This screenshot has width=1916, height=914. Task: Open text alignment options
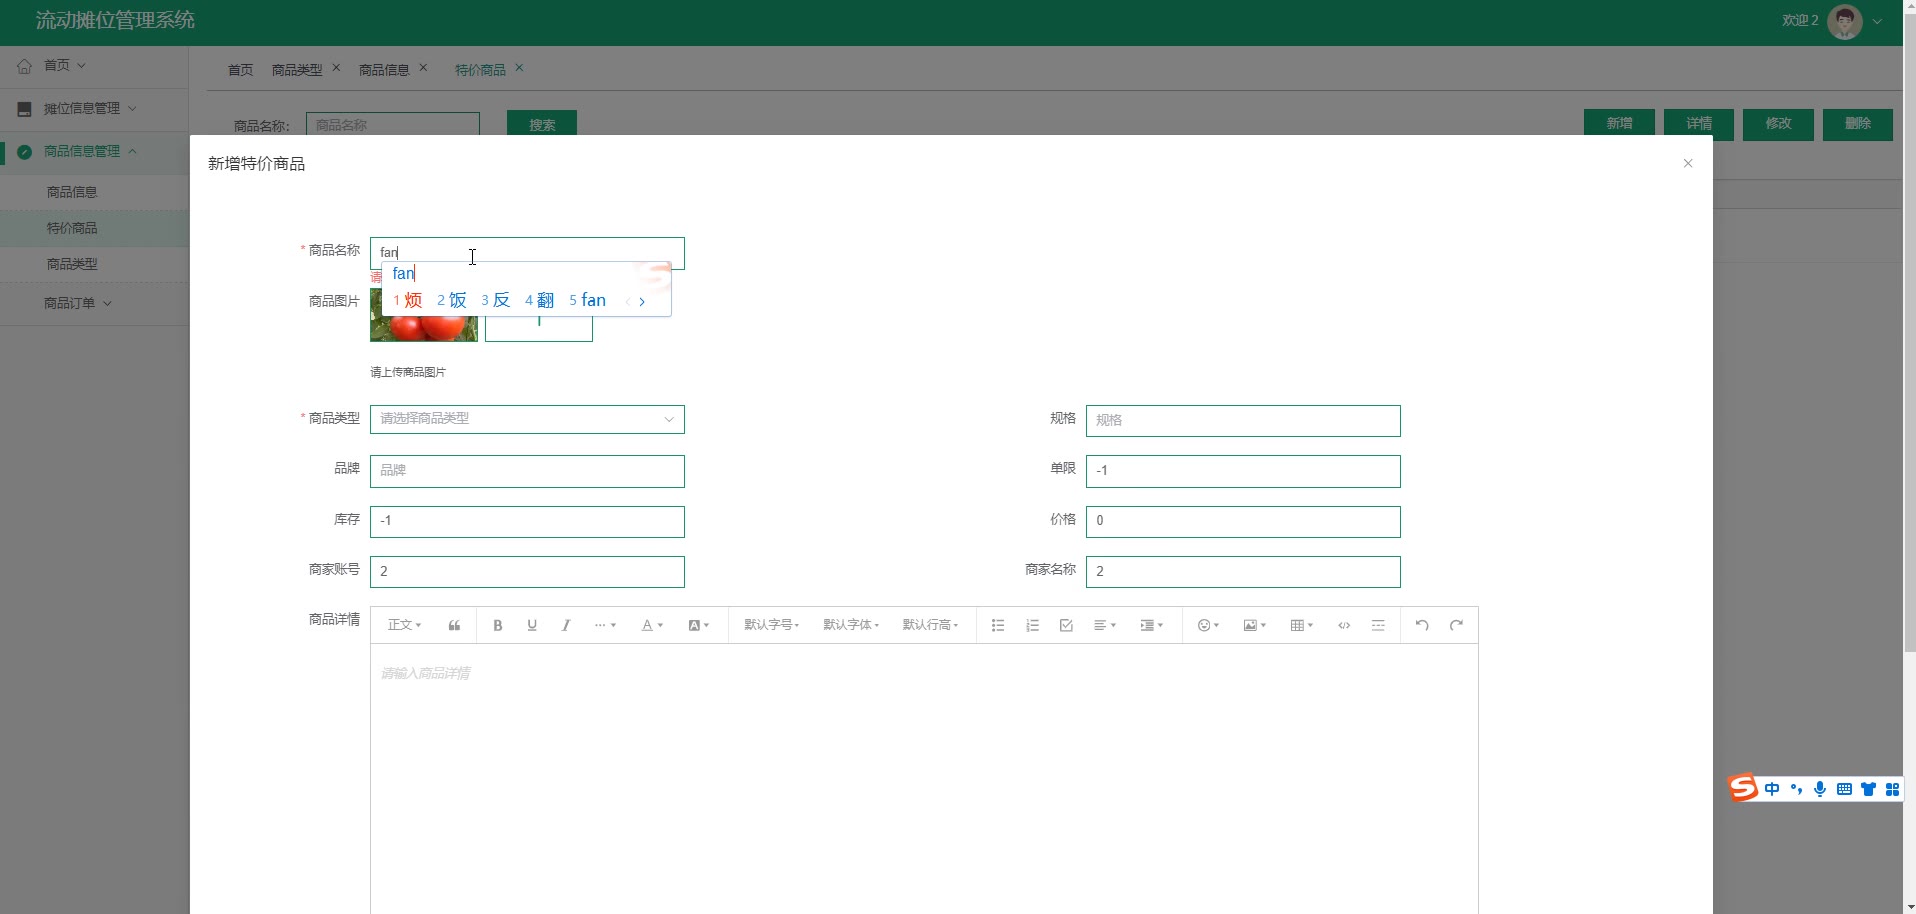click(1105, 625)
